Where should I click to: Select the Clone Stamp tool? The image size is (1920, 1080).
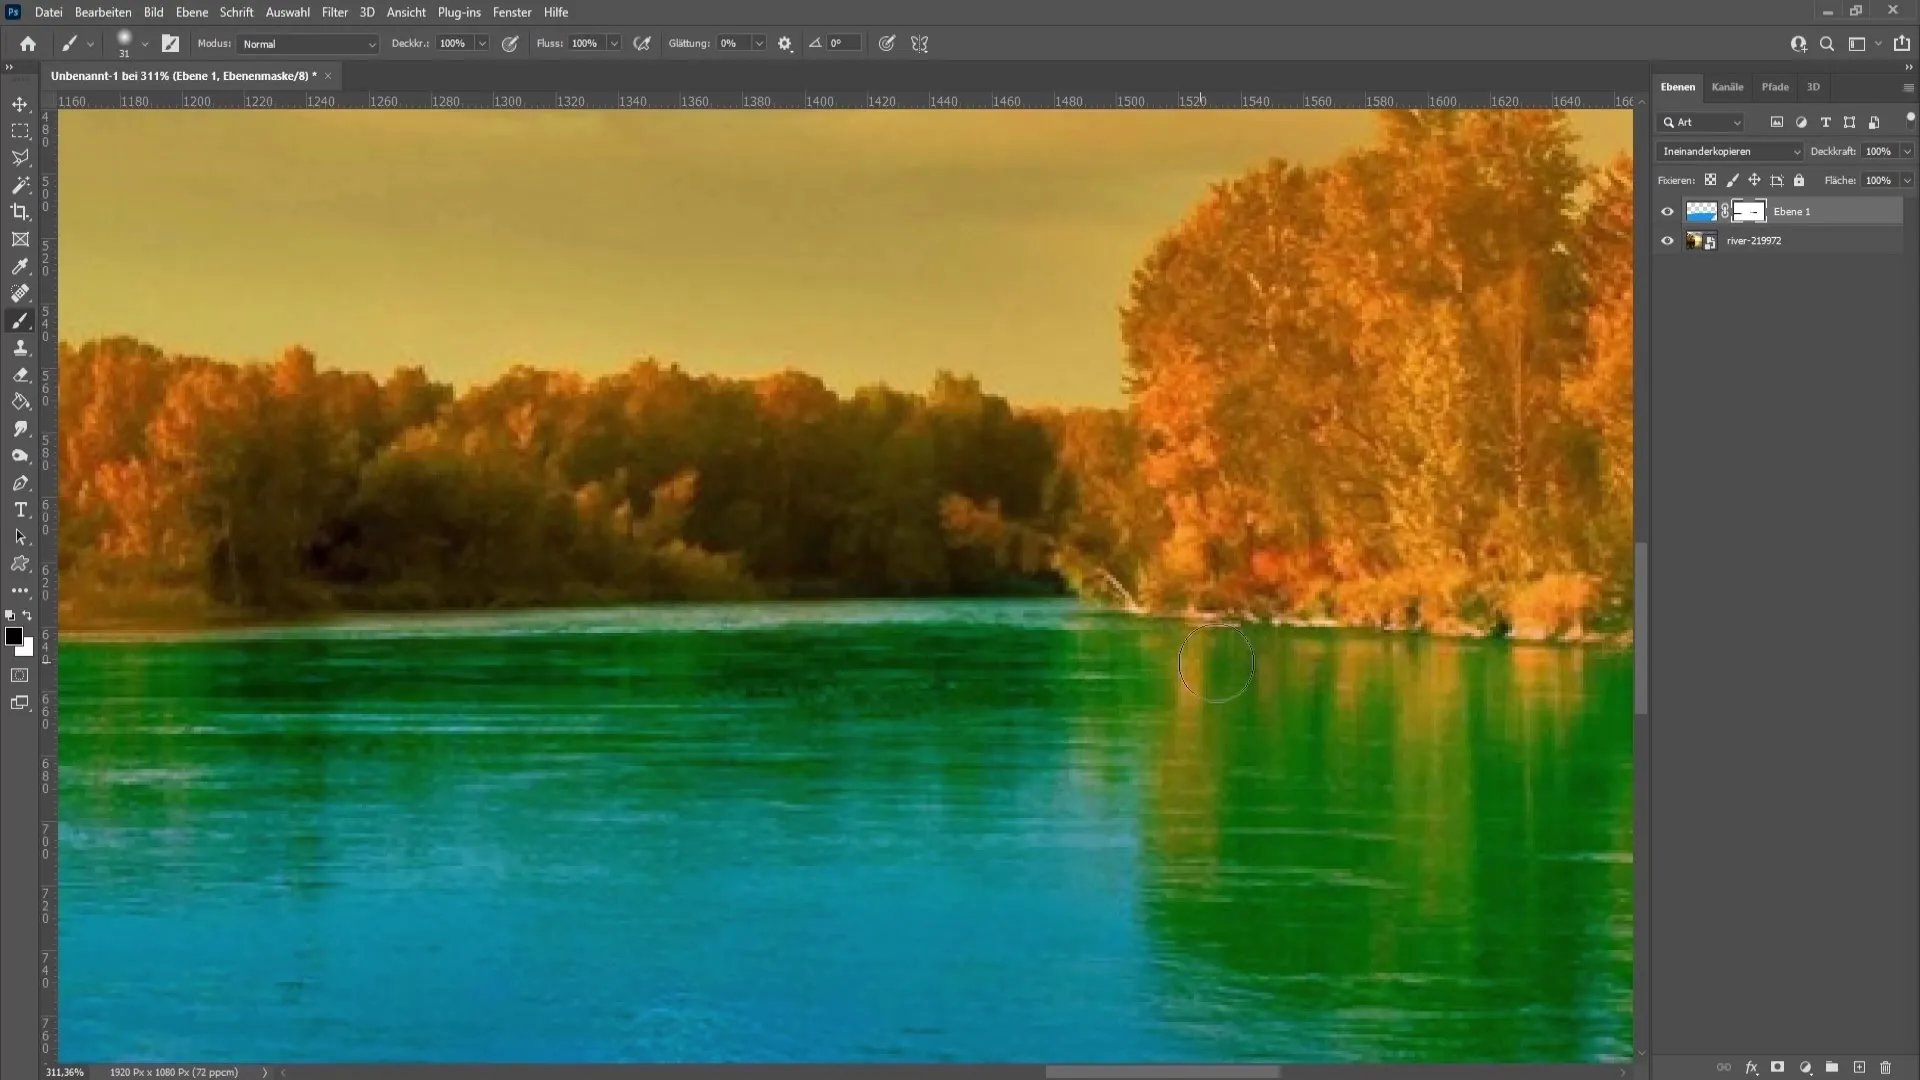click(20, 347)
